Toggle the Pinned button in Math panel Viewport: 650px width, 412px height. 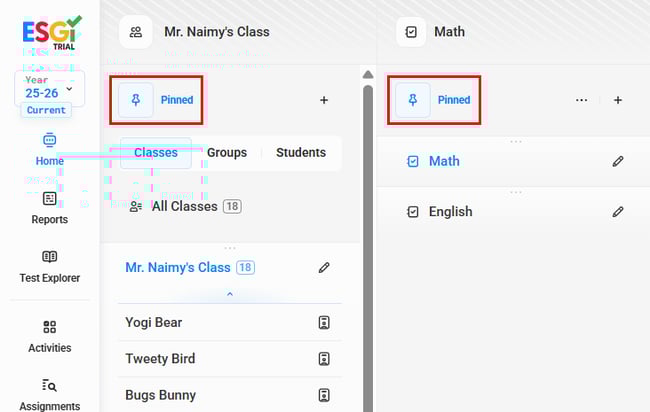pyautogui.click(x=434, y=100)
